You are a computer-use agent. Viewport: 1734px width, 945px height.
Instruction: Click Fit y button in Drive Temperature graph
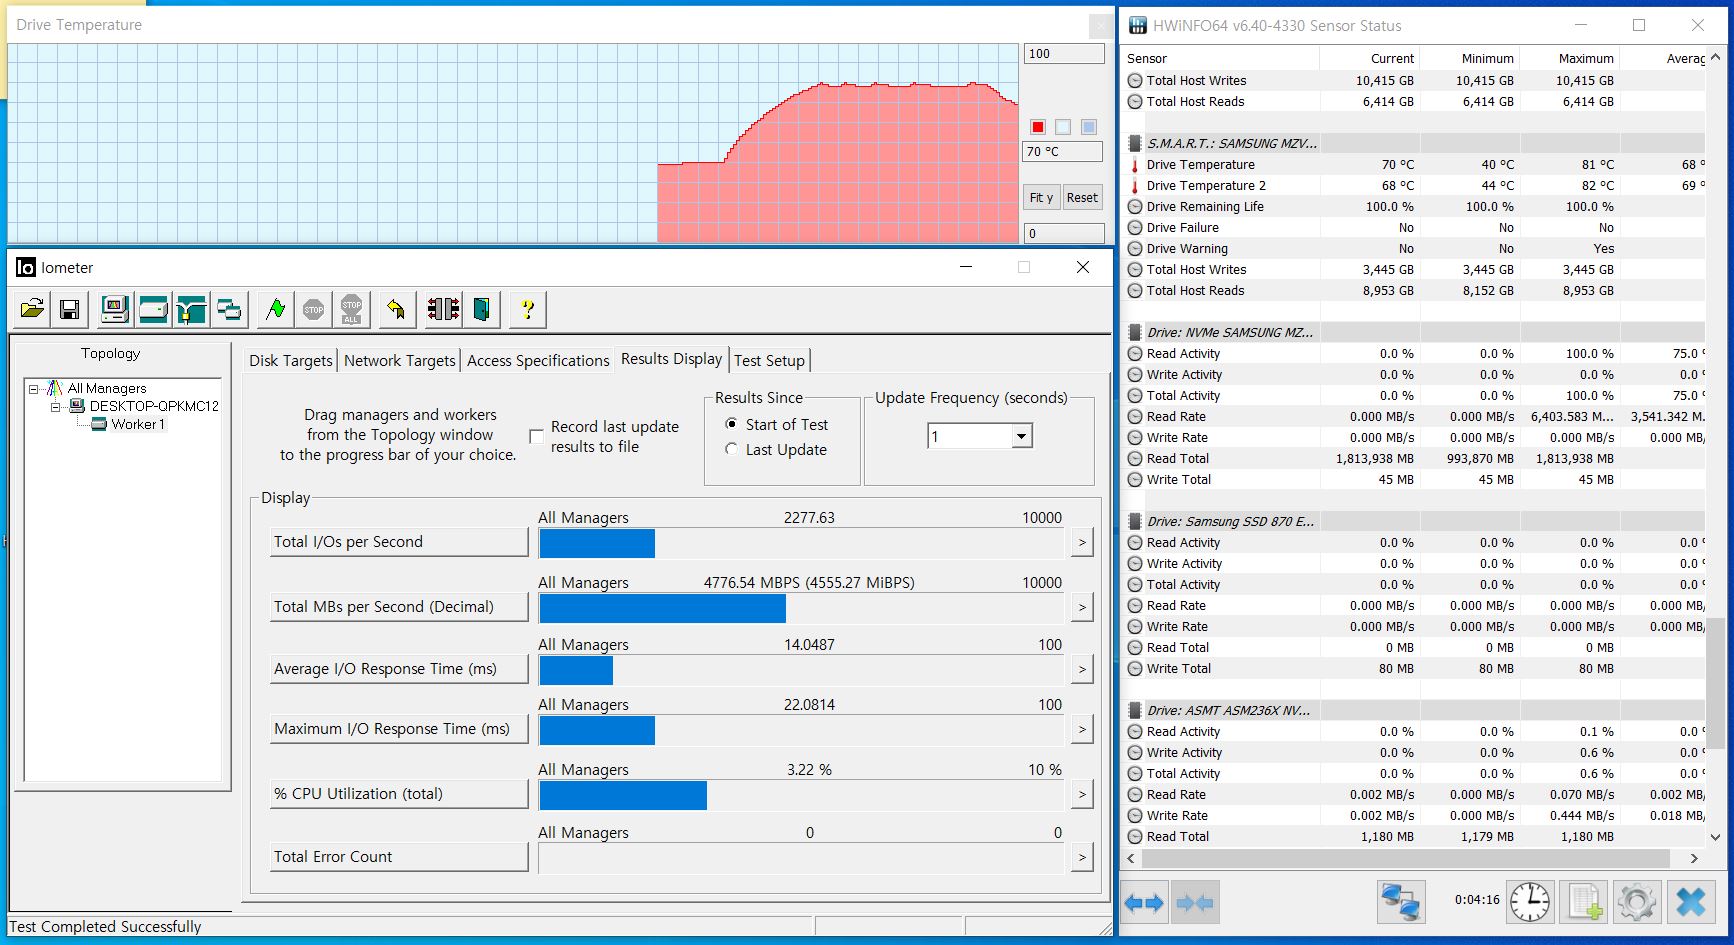tap(1041, 197)
